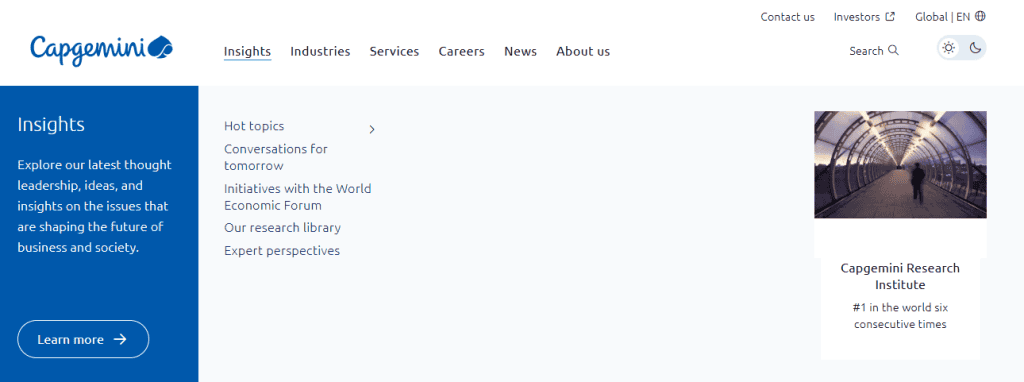Open the News menu
This screenshot has height=382, width=1024.
coord(520,51)
